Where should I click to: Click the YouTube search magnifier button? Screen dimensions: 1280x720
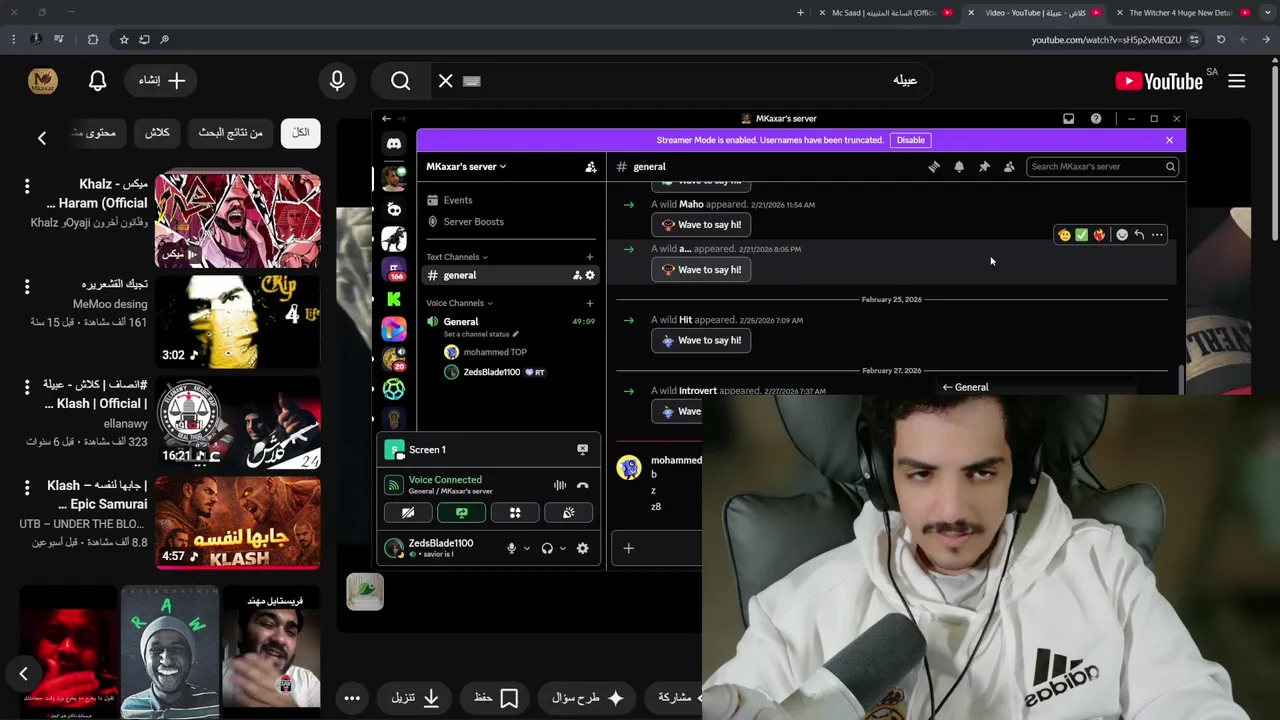click(401, 81)
